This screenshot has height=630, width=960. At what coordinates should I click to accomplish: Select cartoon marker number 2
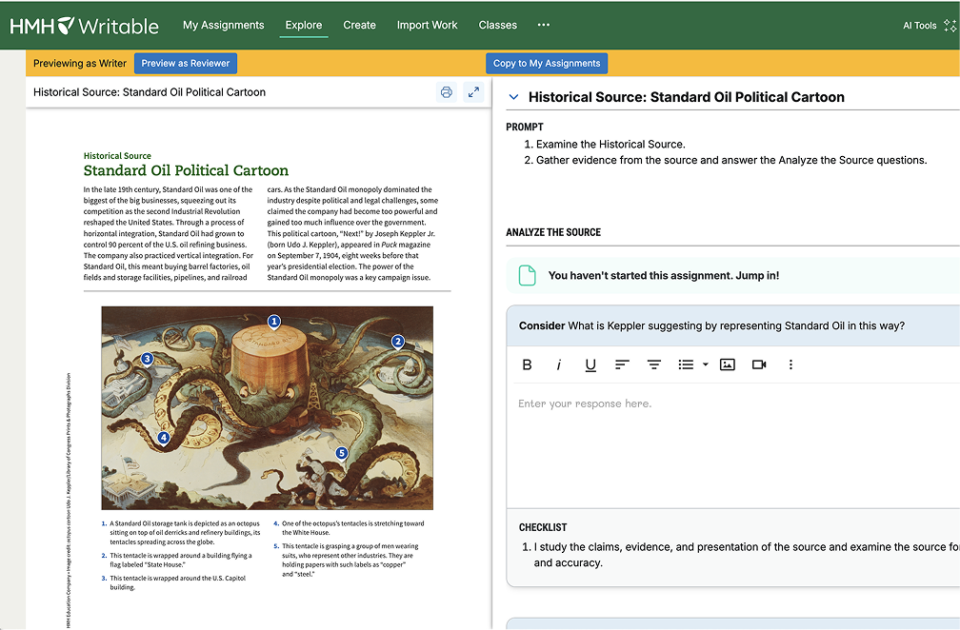coord(398,342)
